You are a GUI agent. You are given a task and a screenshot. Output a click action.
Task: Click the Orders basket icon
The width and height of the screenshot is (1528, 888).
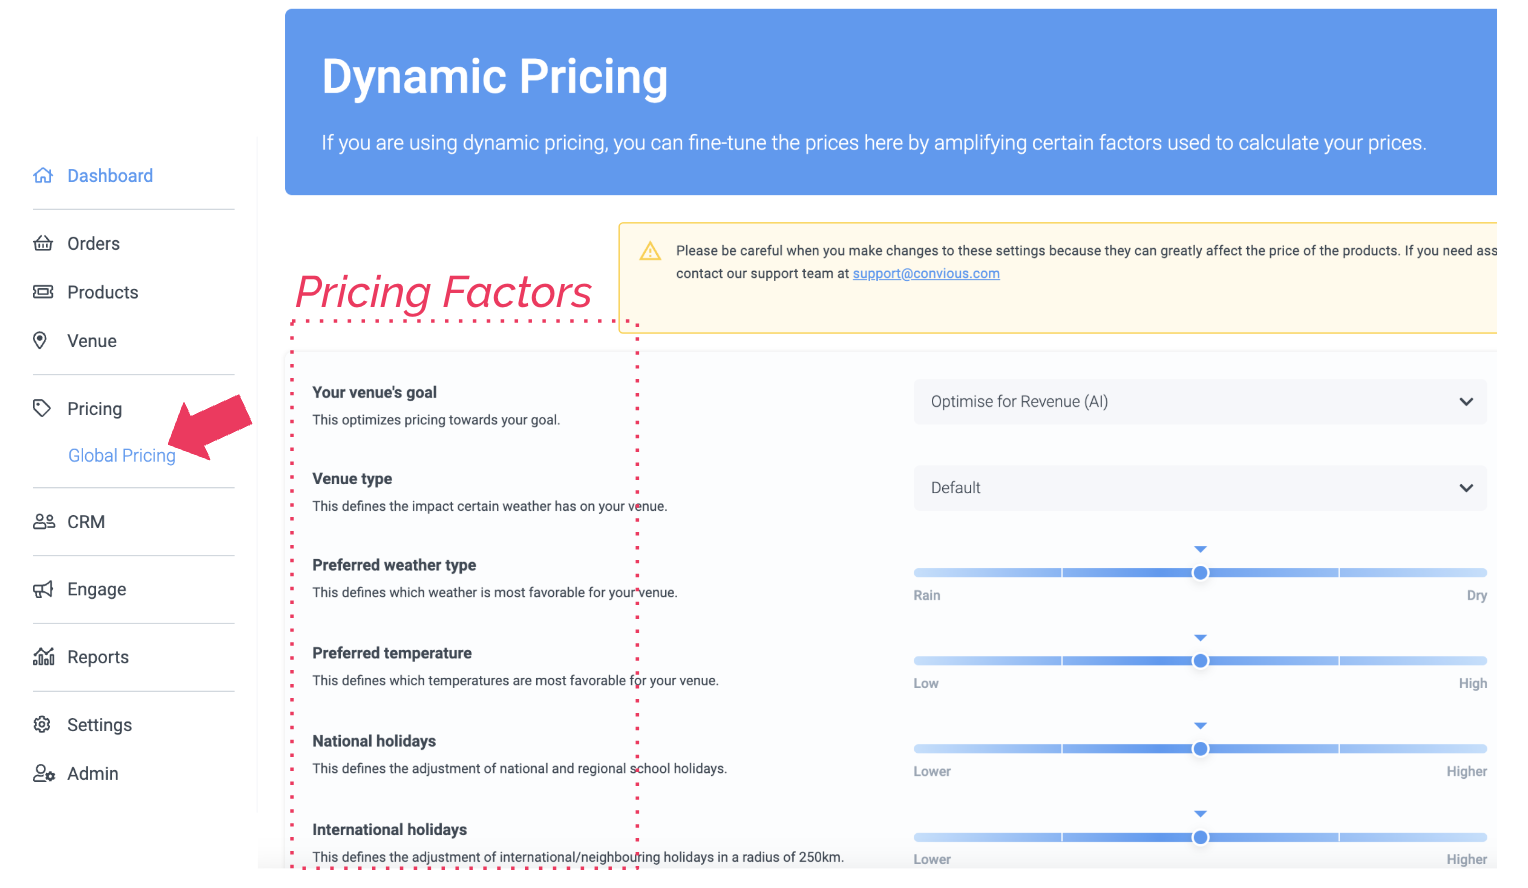(43, 243)
